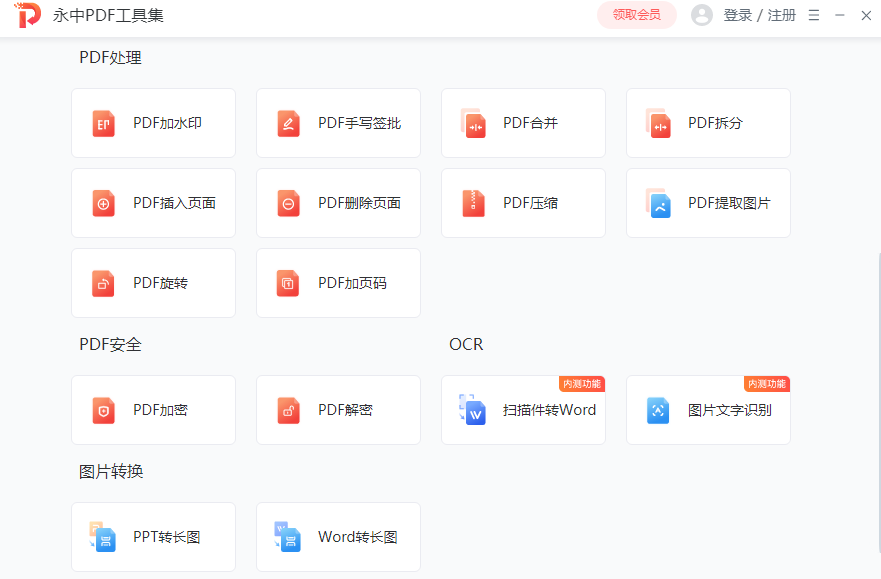Select the PDF提取图片 image icon
The image size is (881, 579).
(658, 203)
